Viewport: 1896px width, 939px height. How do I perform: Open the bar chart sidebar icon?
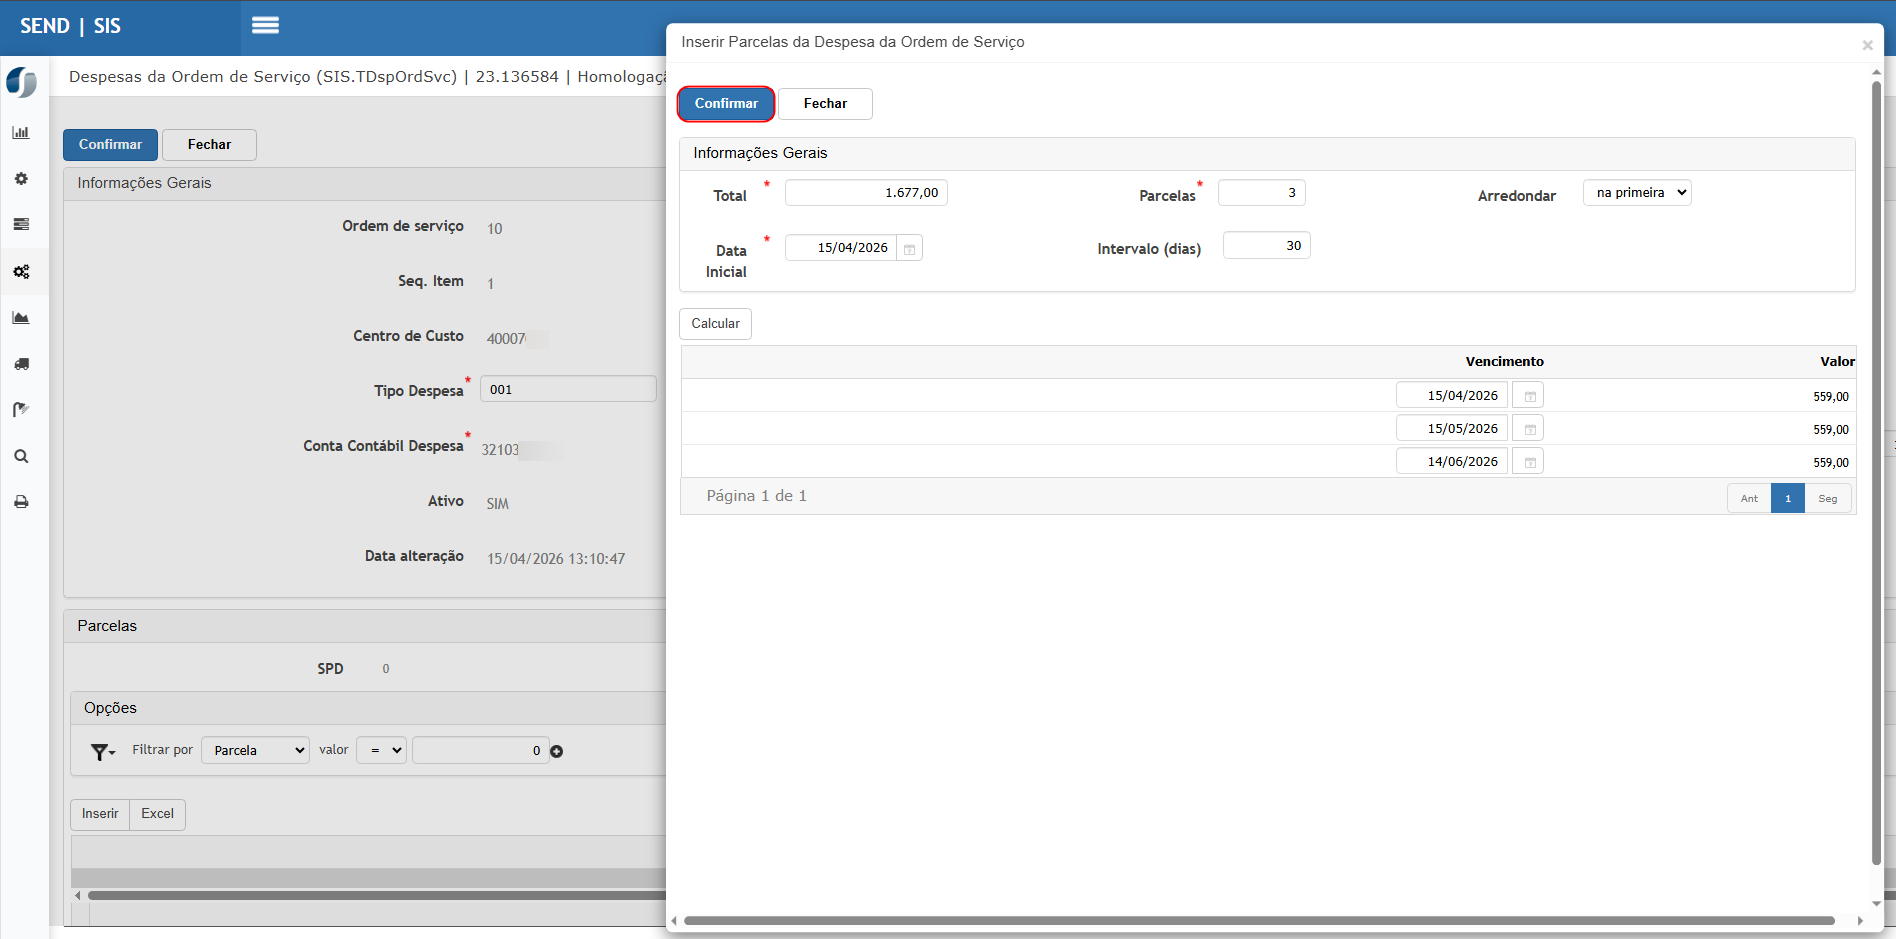point(21,133)
